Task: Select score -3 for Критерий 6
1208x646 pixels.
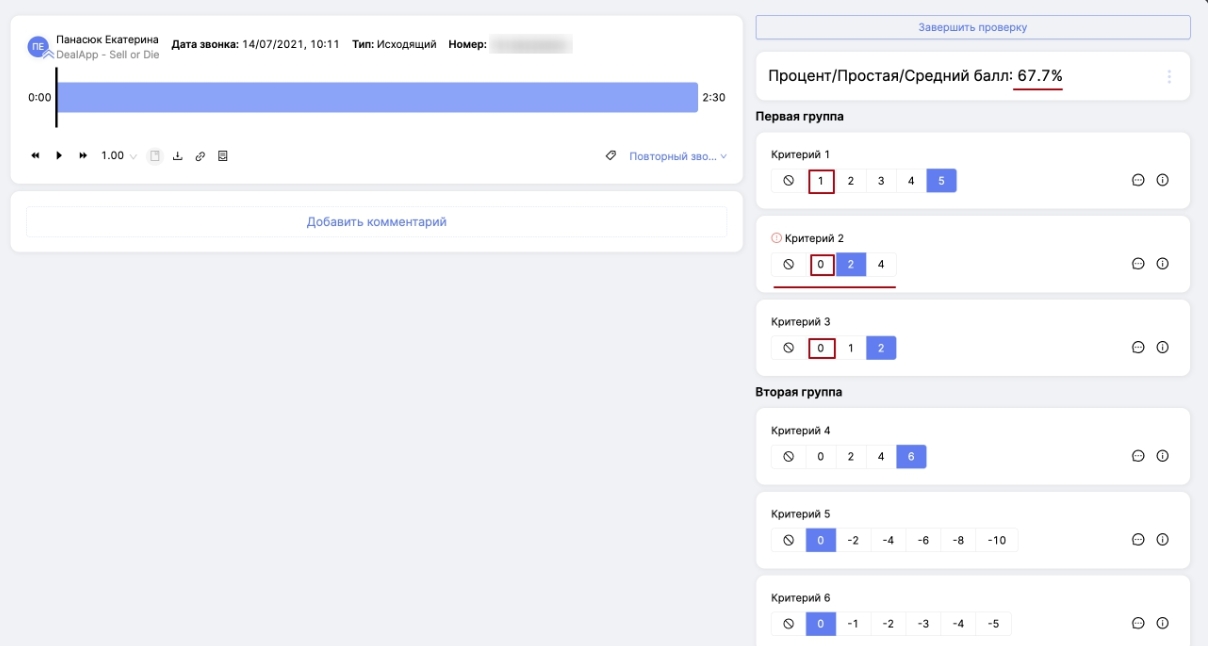Action: 923,624
